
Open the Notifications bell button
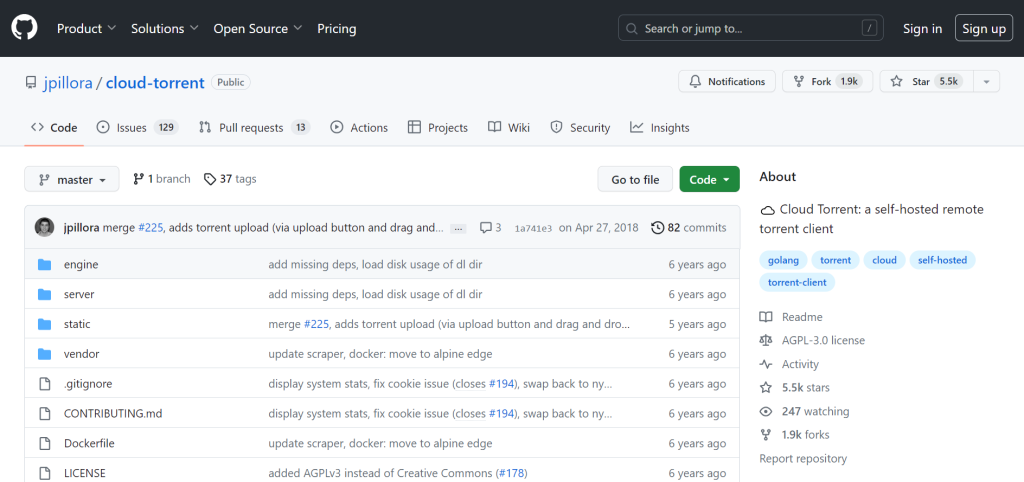727,82
